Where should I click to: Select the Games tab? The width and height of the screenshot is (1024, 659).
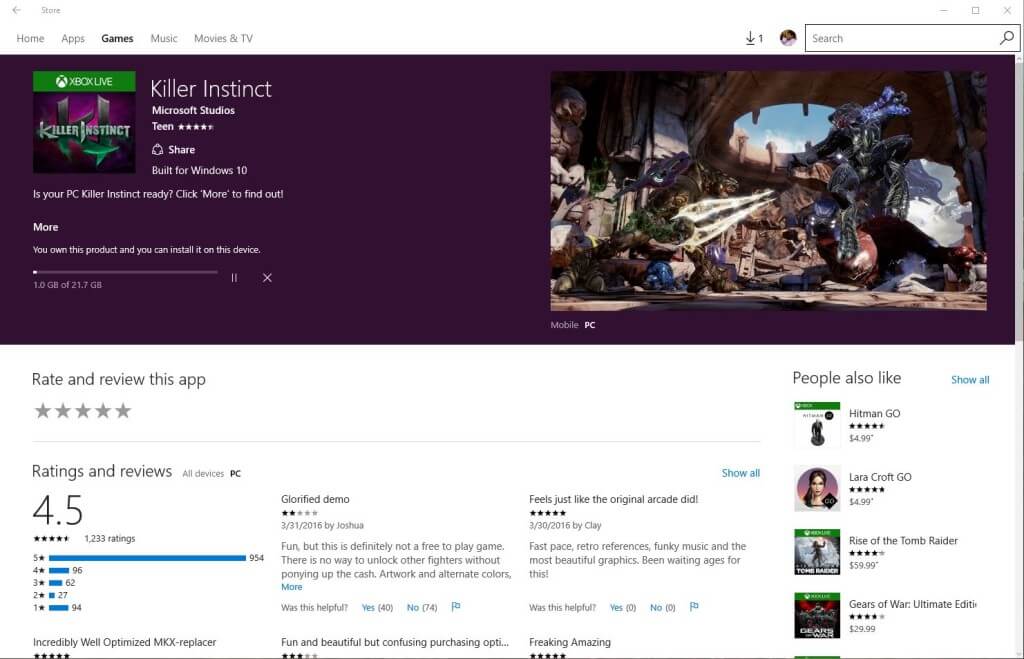[x=118, y=39]
